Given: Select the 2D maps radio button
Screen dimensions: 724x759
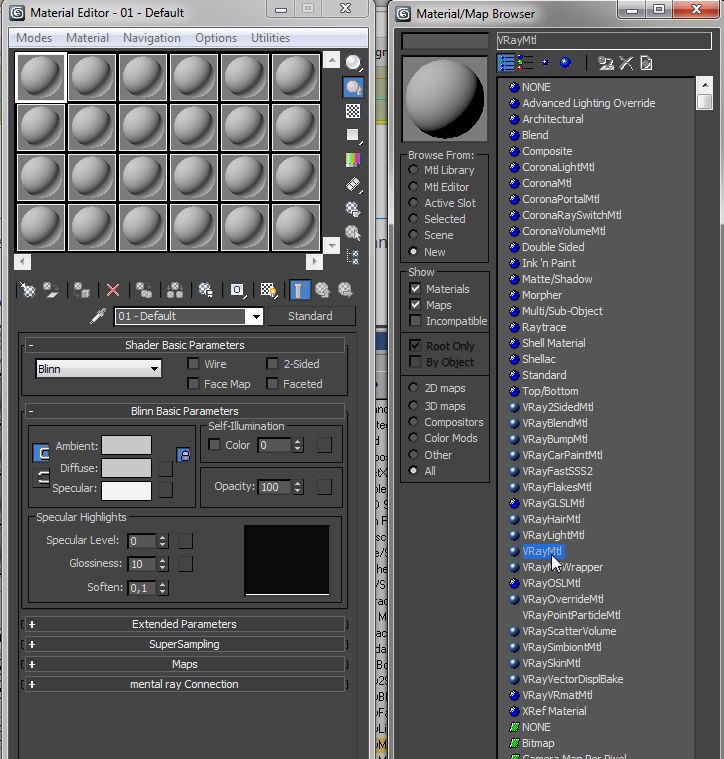Looking at the screenshot, I should coord(413,388).
